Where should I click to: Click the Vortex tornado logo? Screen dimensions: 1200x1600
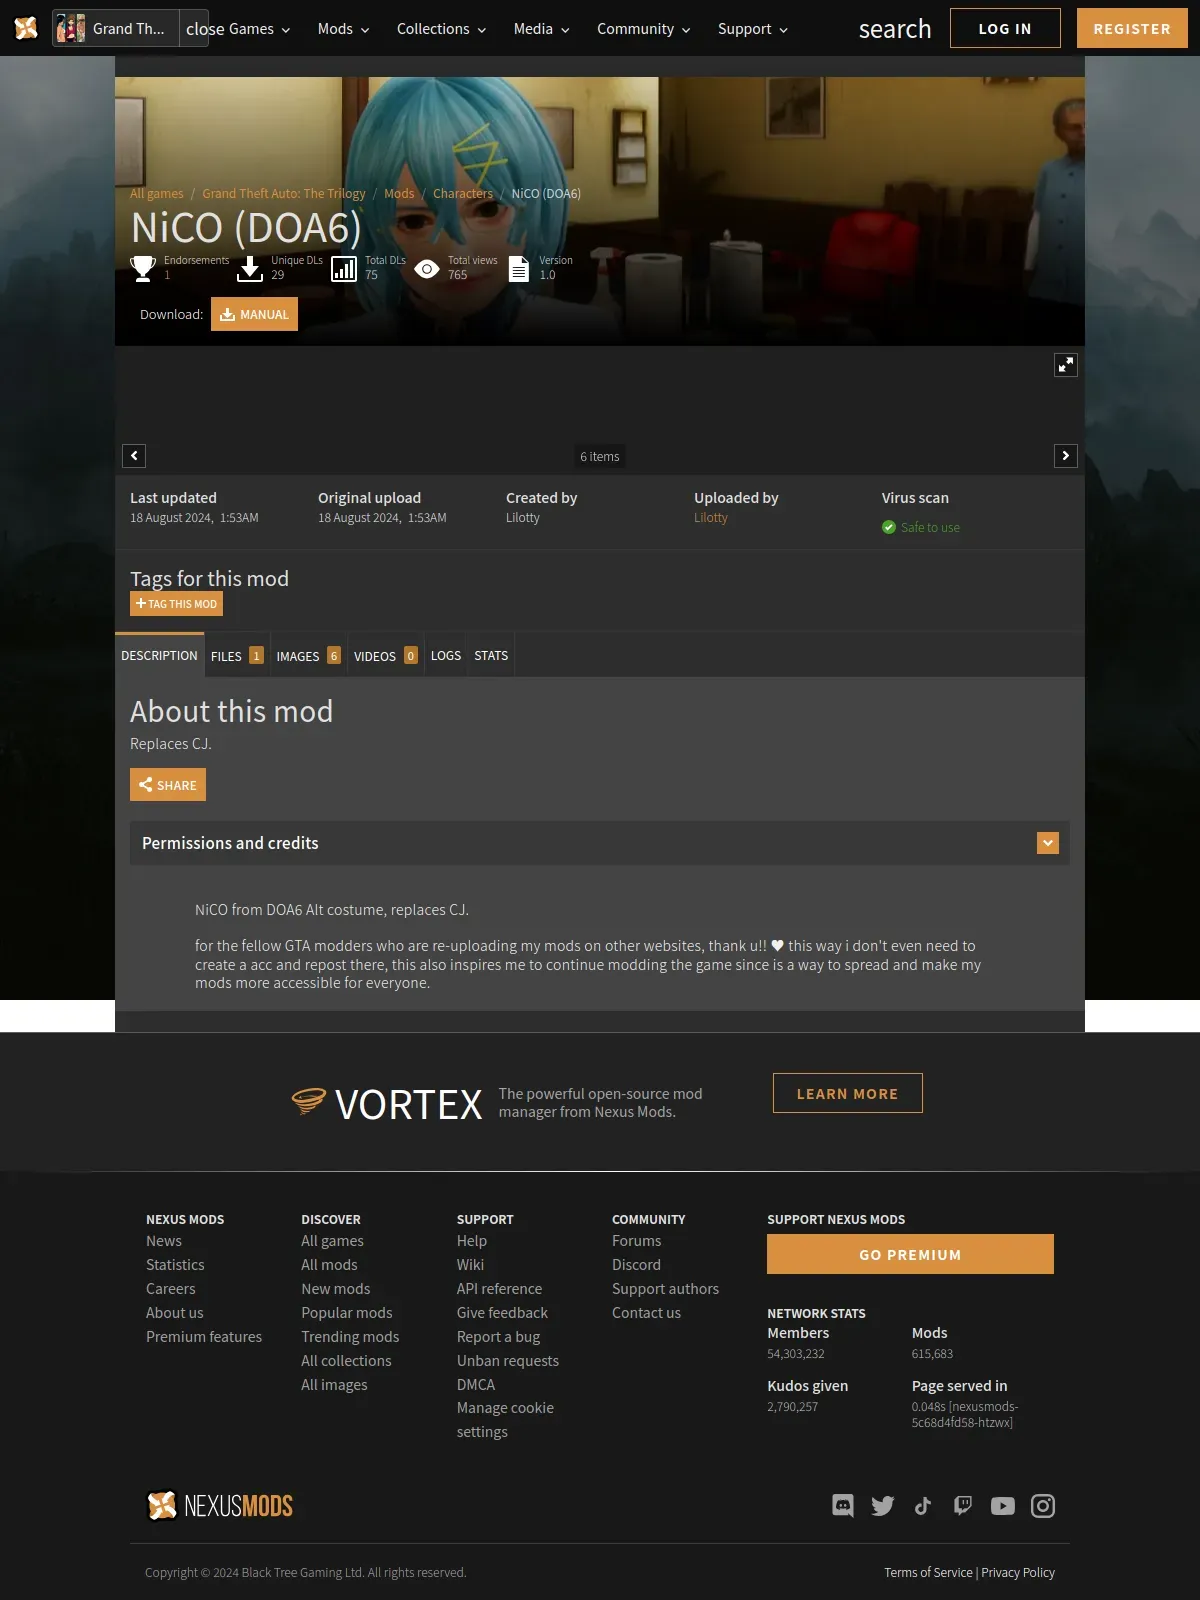pos(309,1102)
